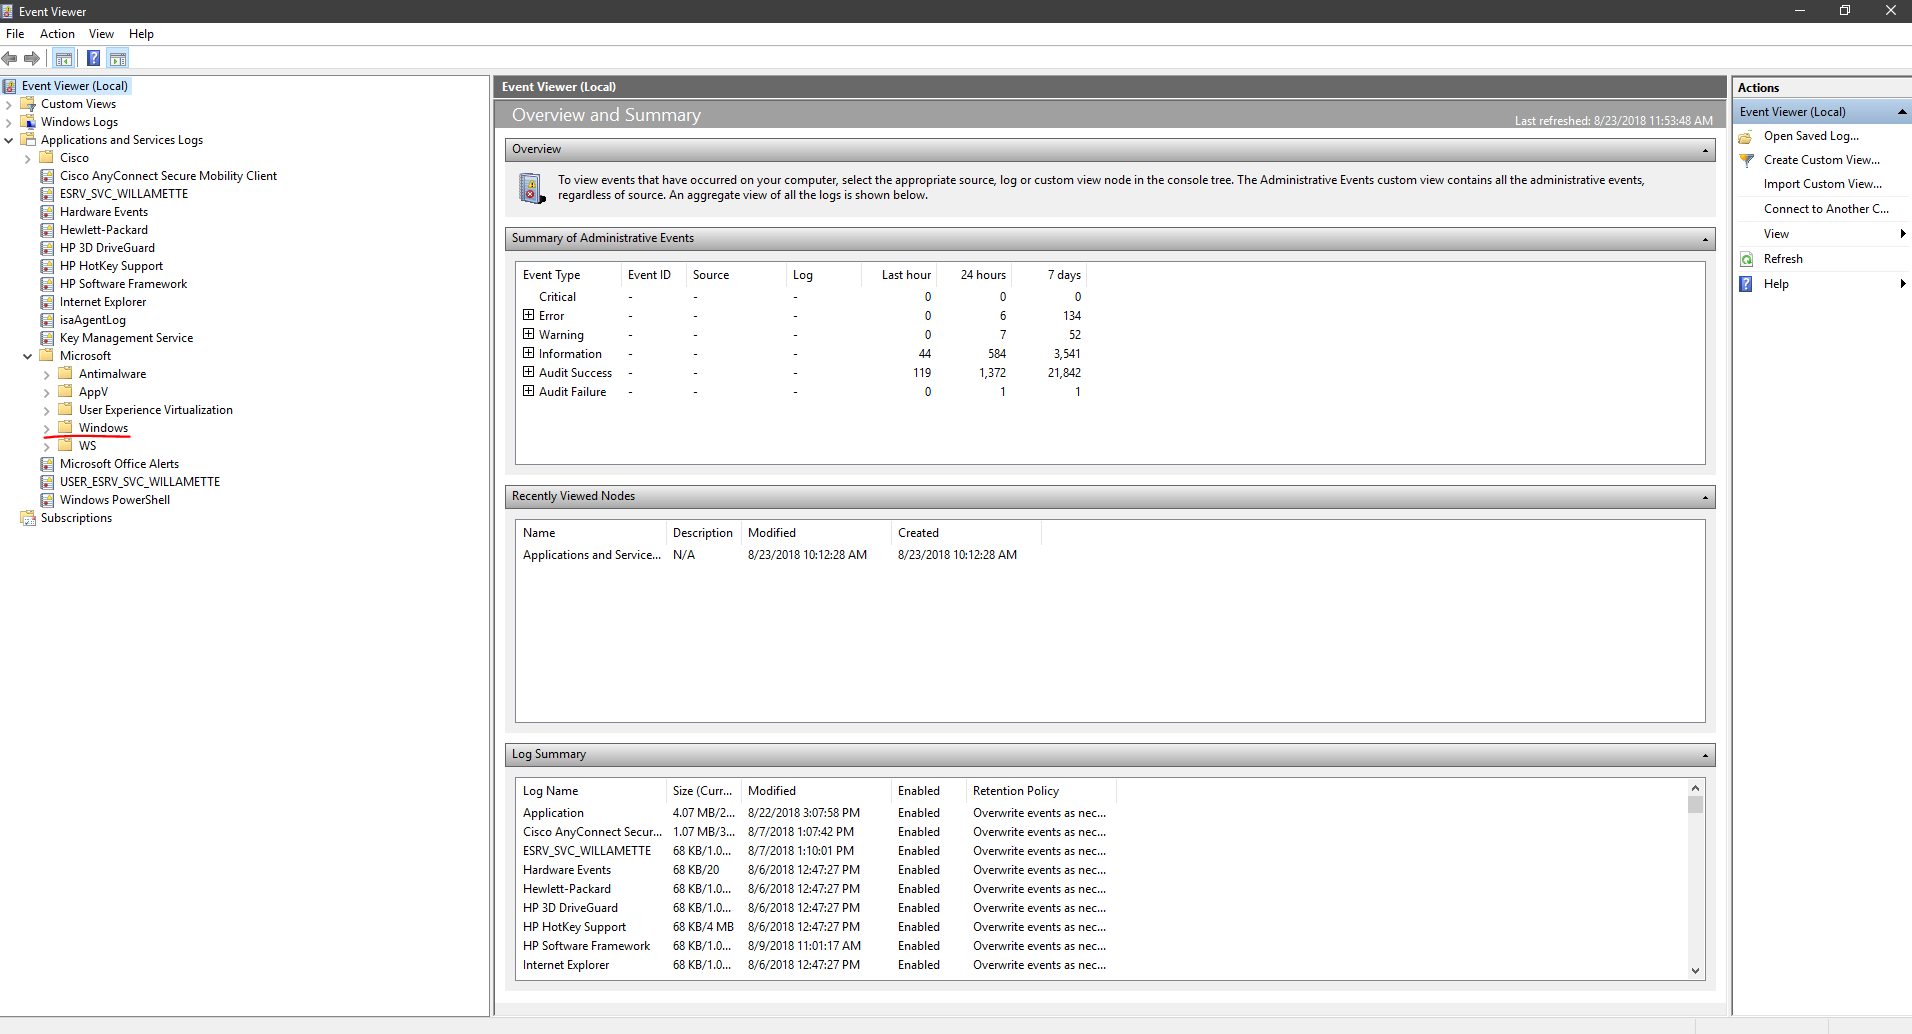Click the Antimalware folder icon
Viewport: 1912px width, 1034px height.
tap(66, 374)
